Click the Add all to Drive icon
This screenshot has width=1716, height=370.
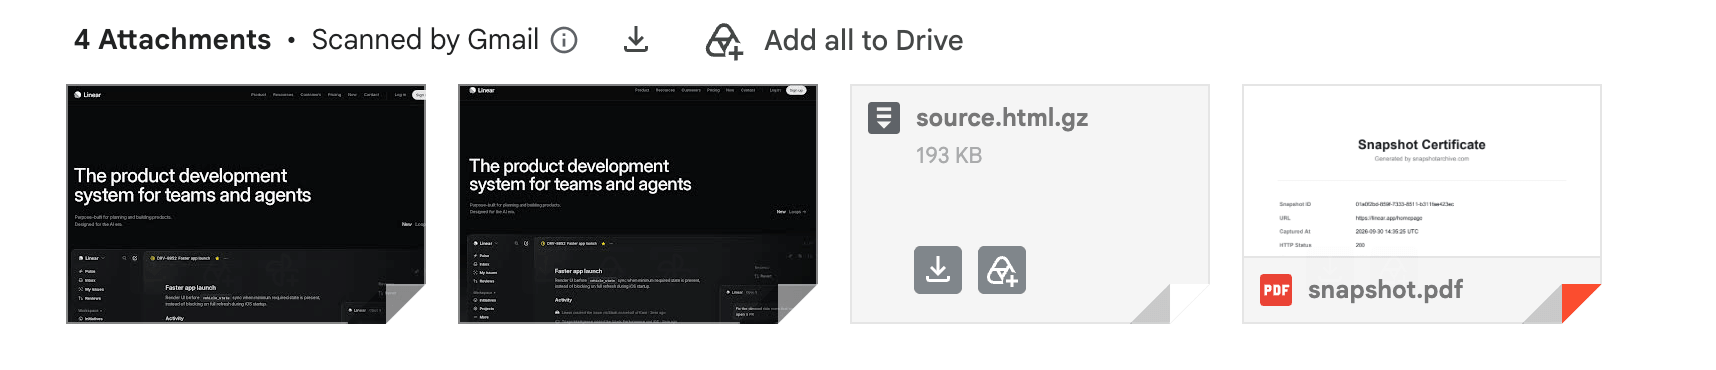pos(724,41)
